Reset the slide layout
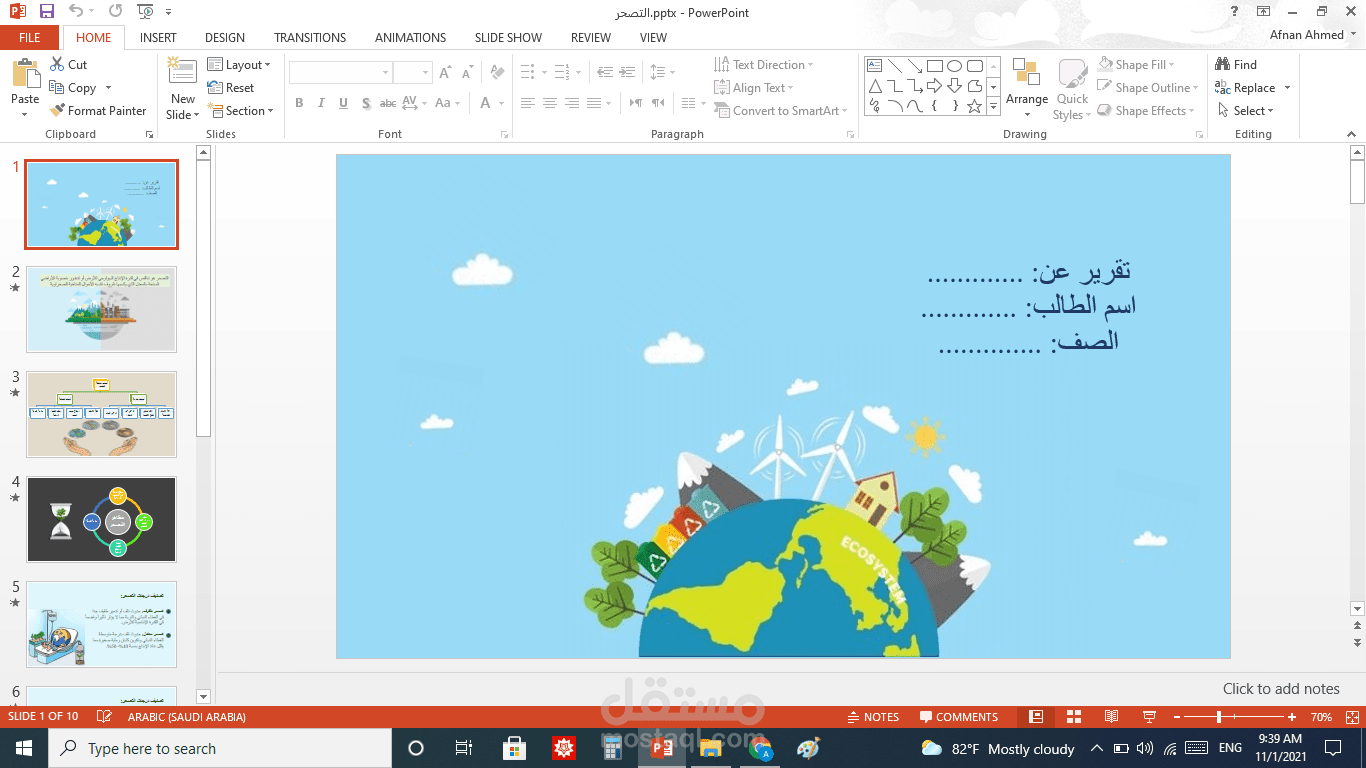Screen dimensions: 1366x768 tap(231, 87)
